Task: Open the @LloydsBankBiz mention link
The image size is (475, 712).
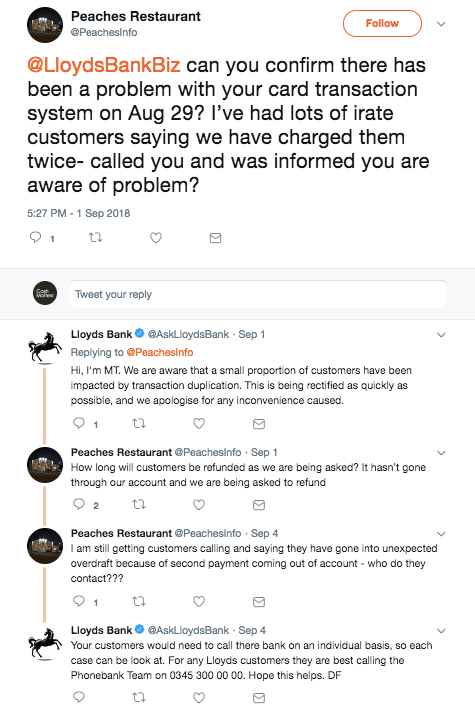Action: [104, 65]
